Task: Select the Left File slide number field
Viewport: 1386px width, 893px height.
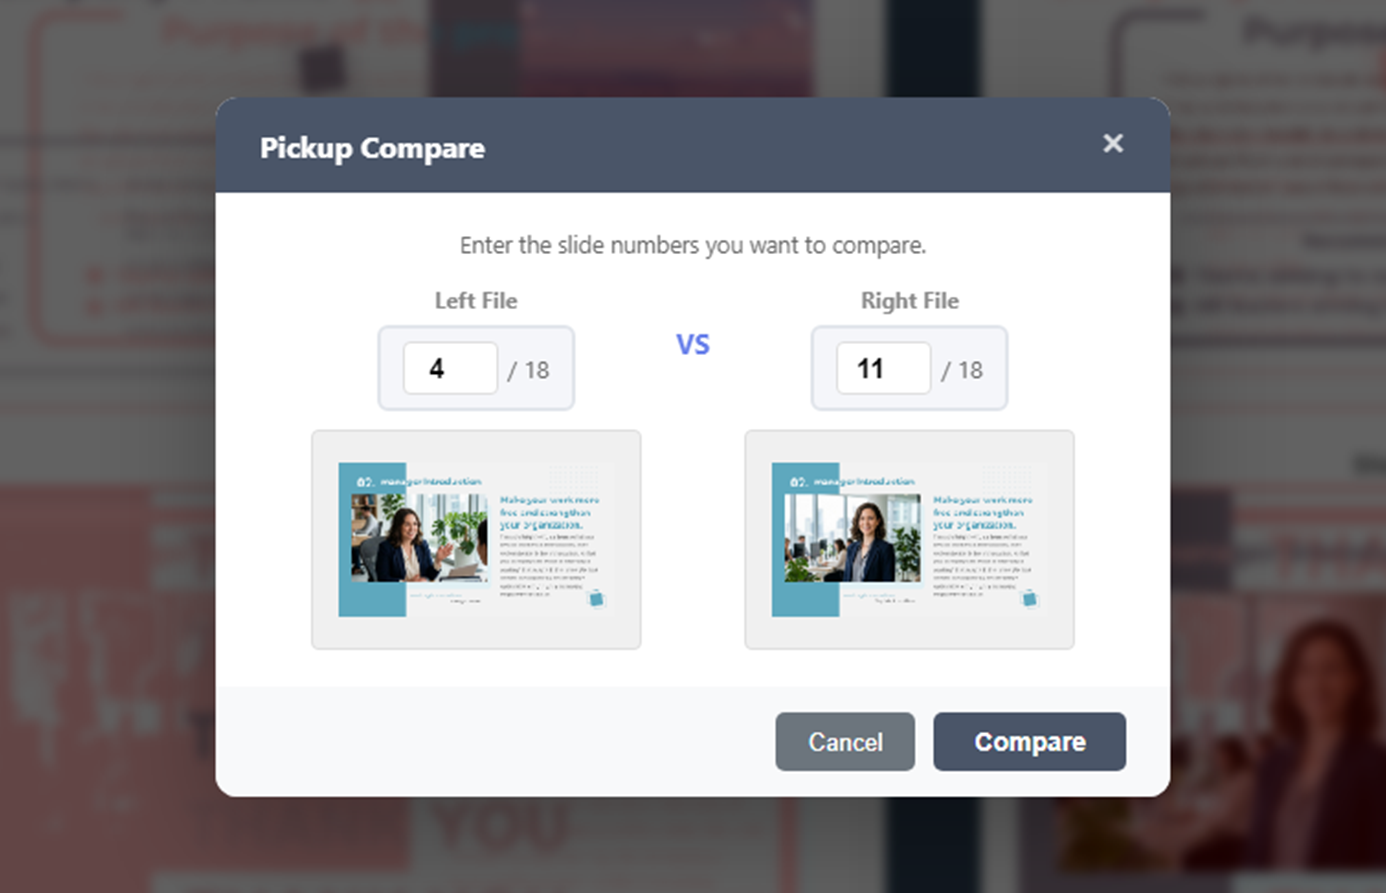Action: click(450, 368)
